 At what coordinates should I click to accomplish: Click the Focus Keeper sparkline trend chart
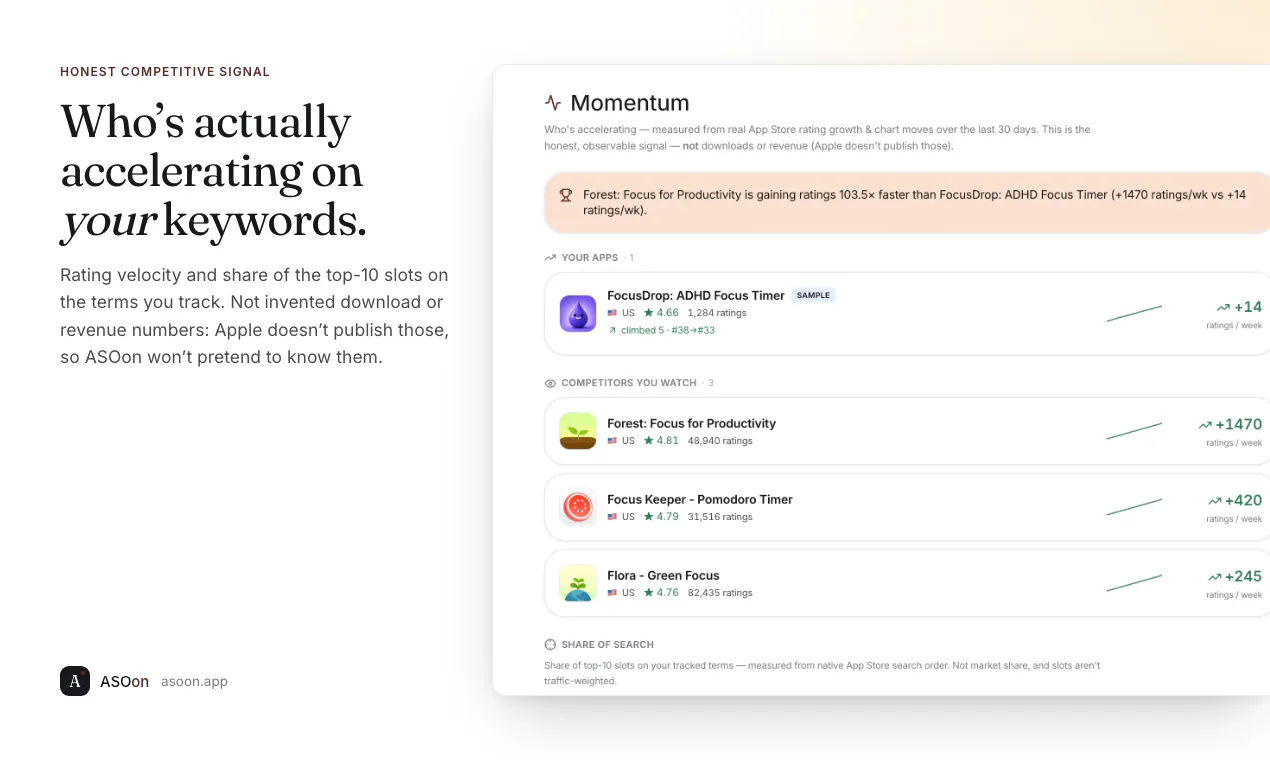click(1134, 507)
